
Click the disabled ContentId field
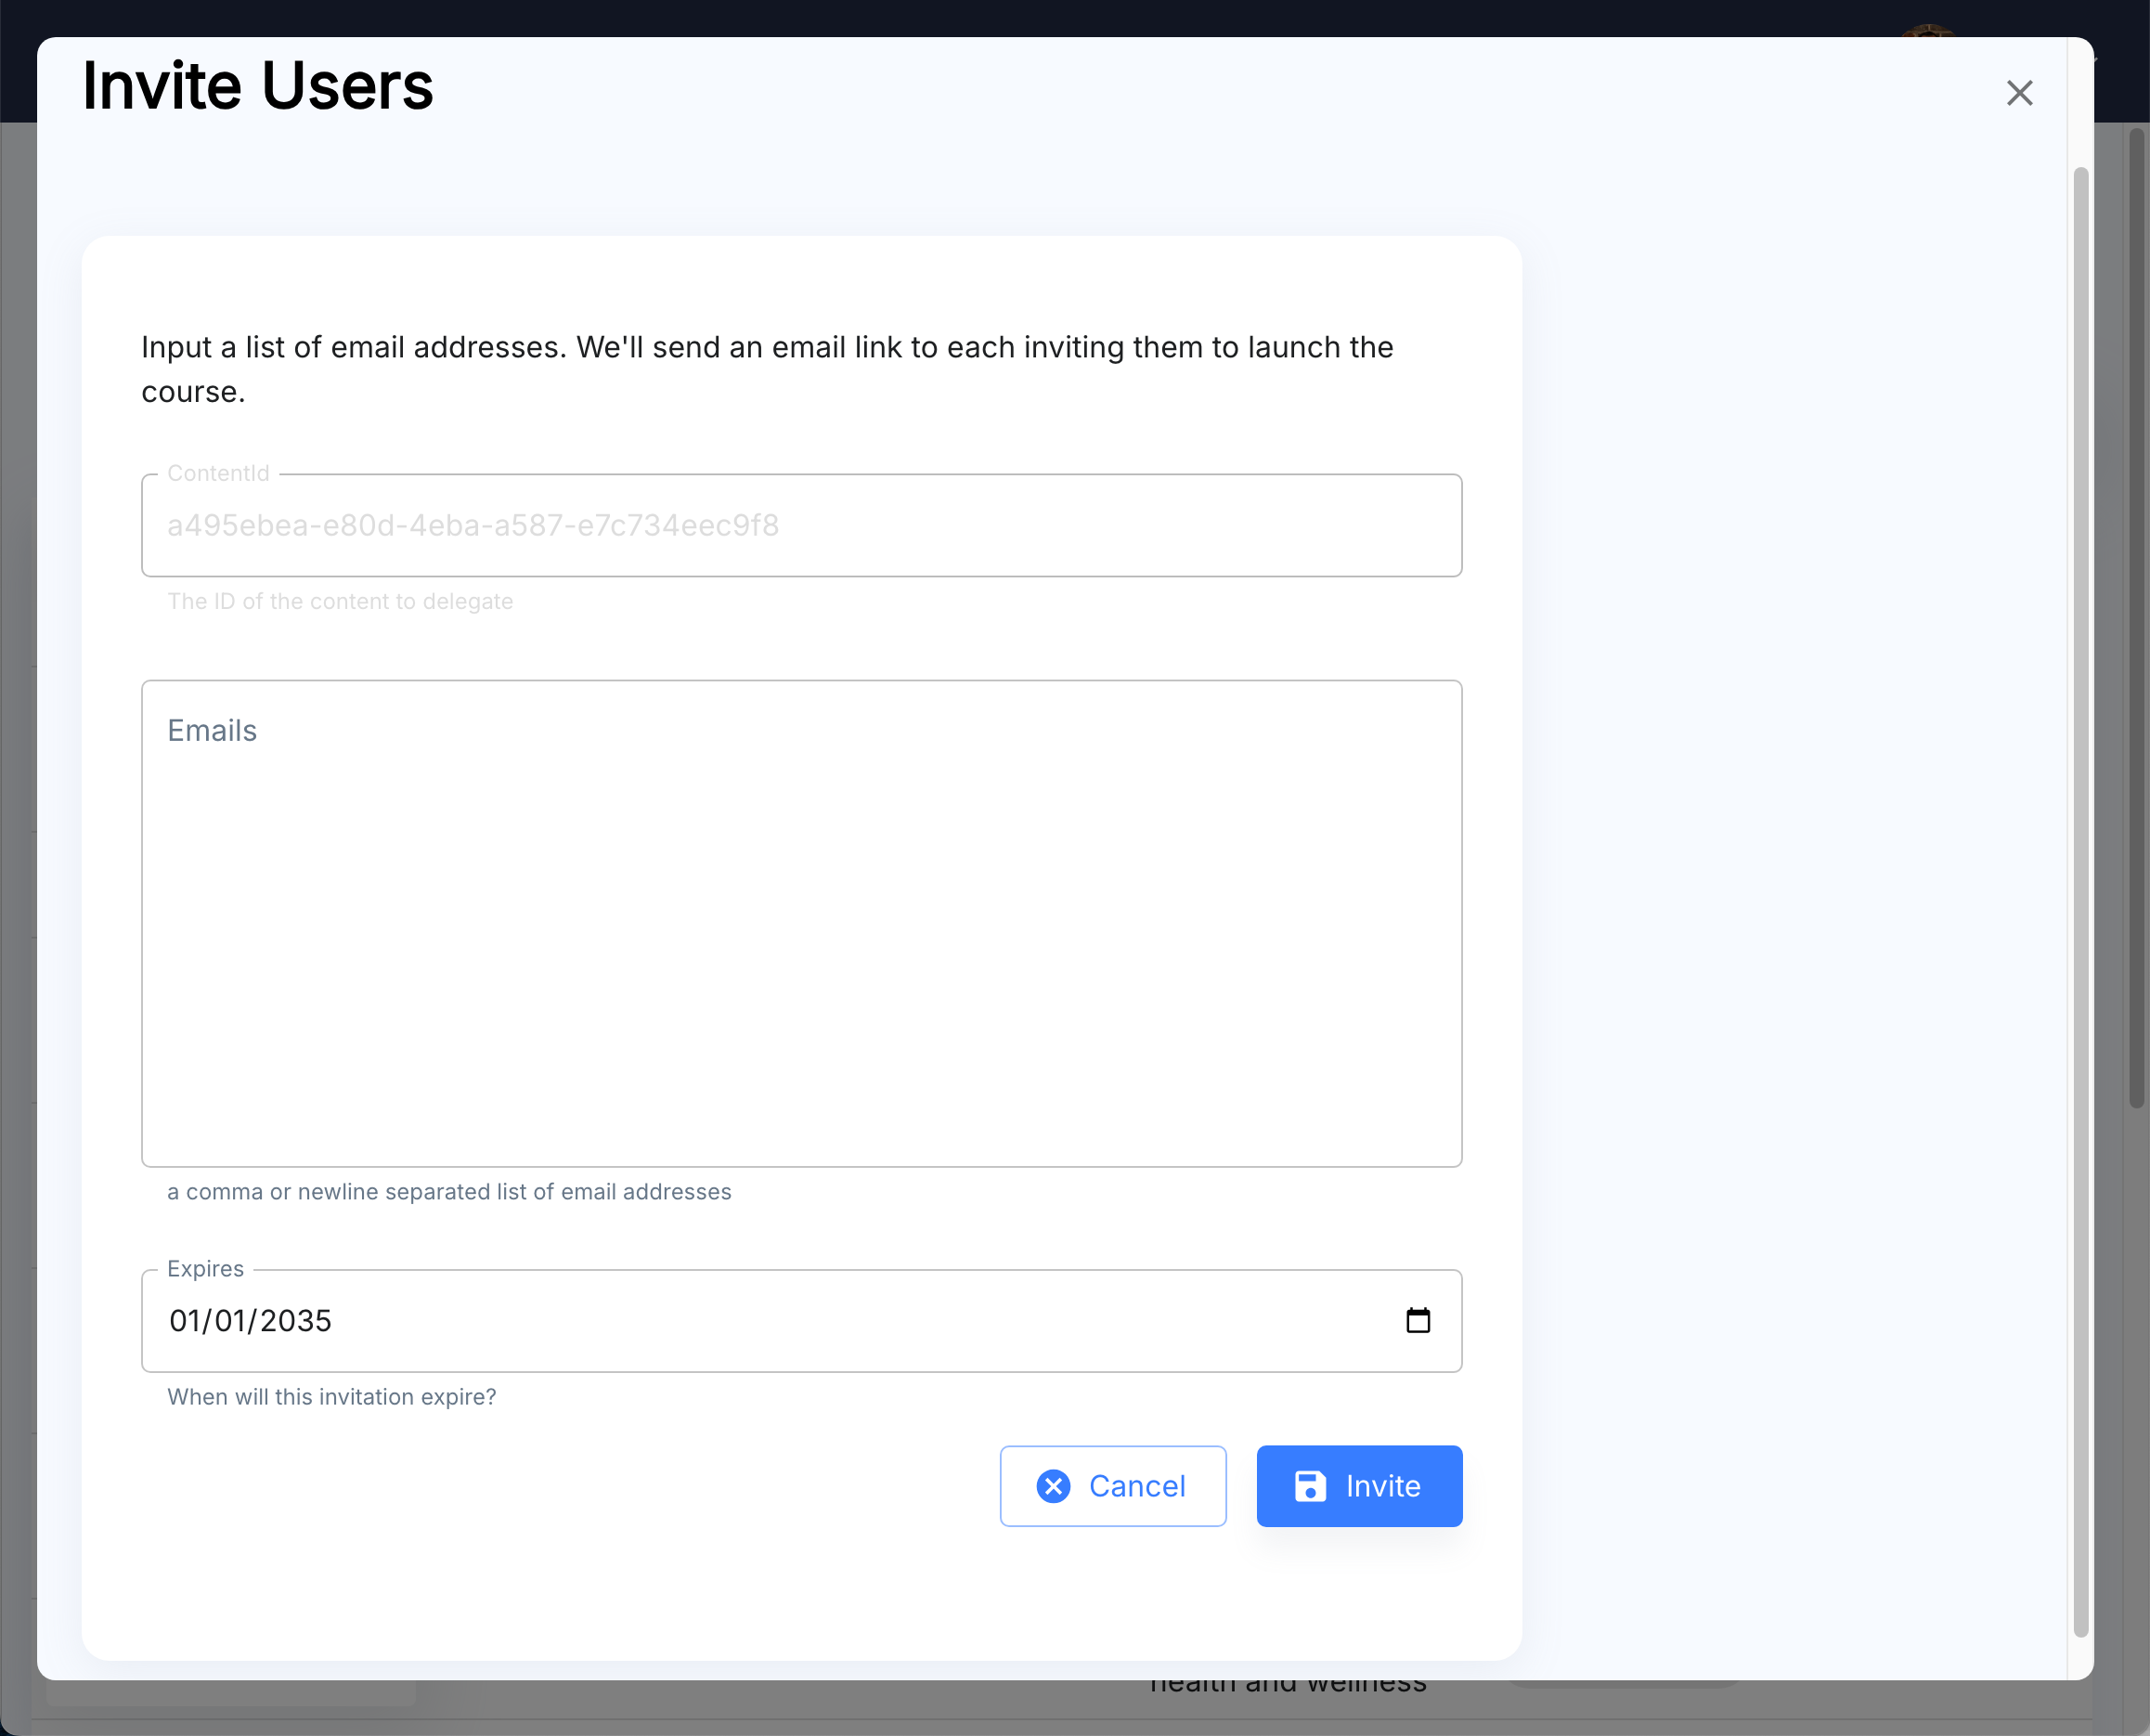pos(800,525)
